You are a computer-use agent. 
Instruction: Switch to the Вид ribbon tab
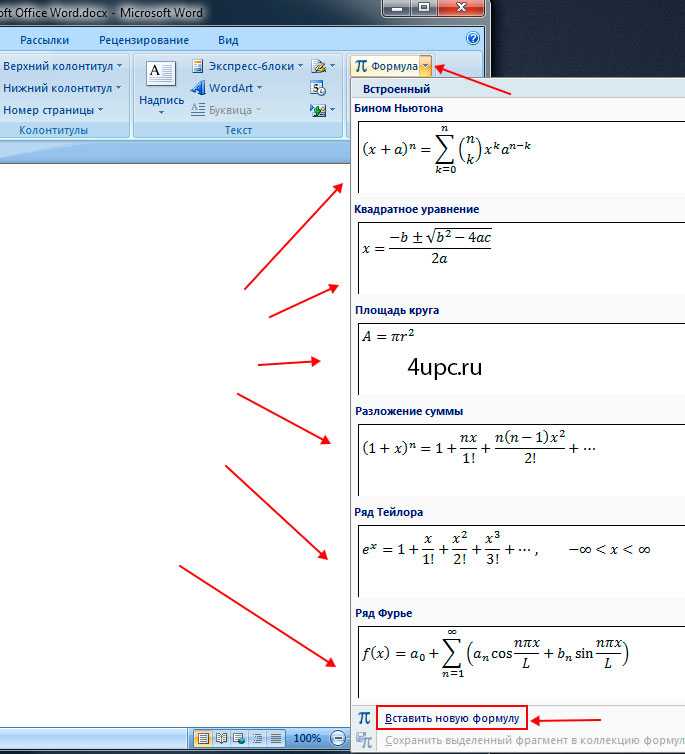click(x=228, y=40)
